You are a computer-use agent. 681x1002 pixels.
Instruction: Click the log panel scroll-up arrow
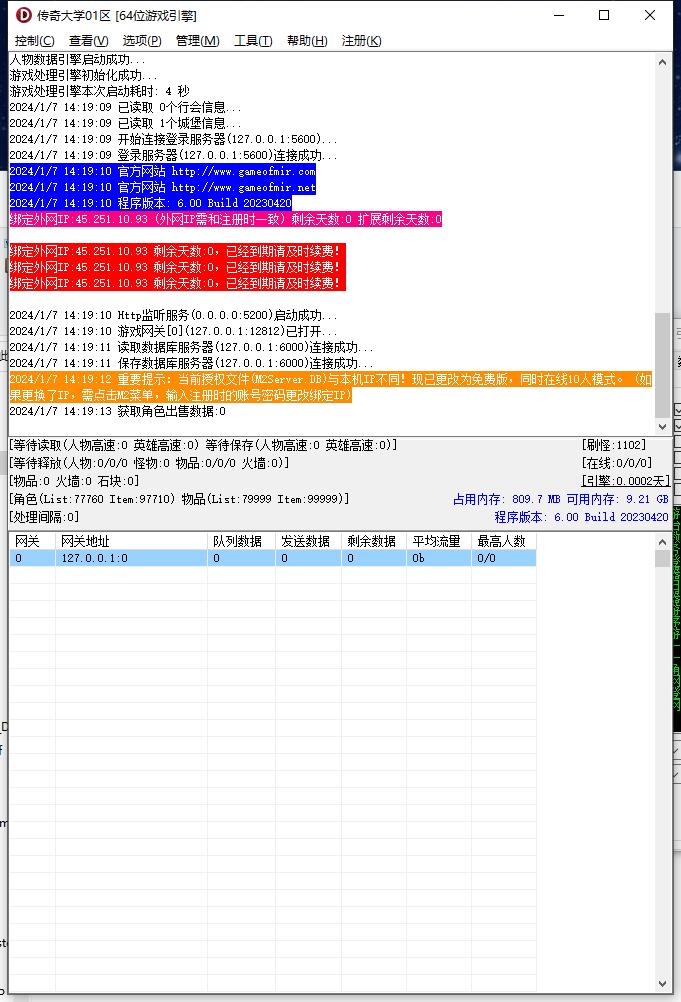pyautogui.click(x=662, y=63)
